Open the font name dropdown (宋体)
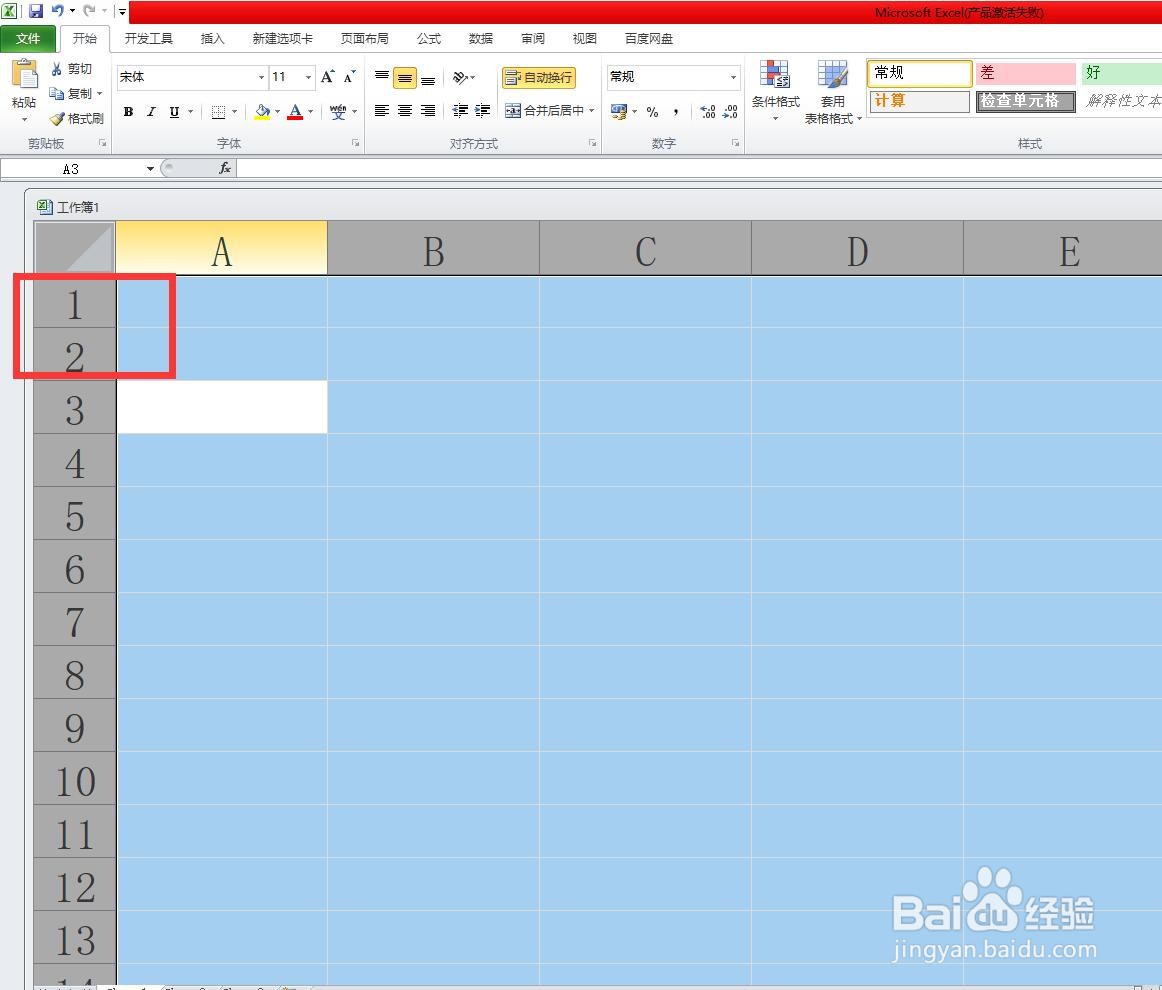 (261, 77)
